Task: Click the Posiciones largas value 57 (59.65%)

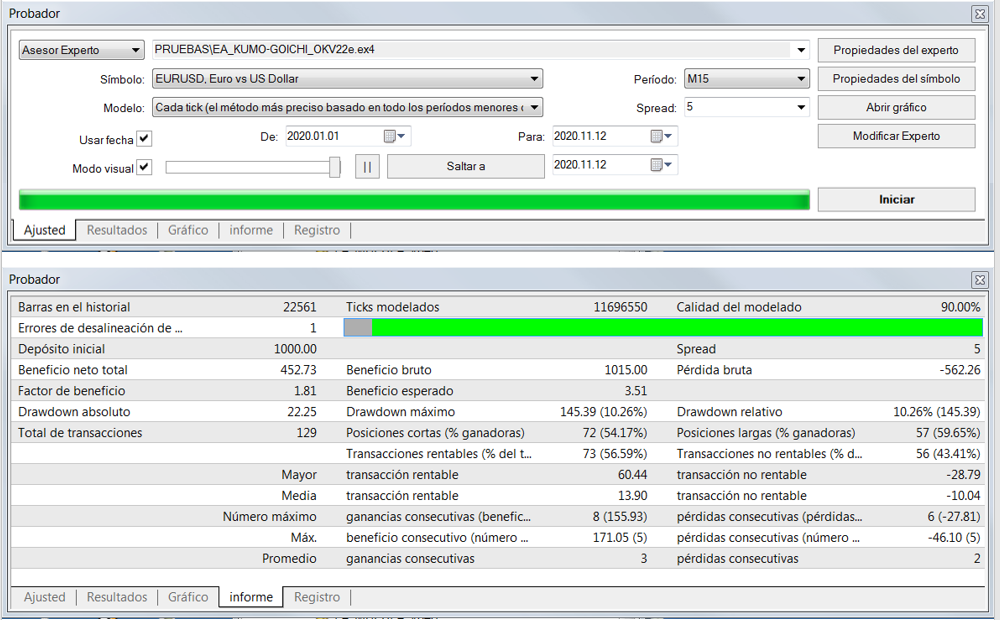Action: (948, 433)
